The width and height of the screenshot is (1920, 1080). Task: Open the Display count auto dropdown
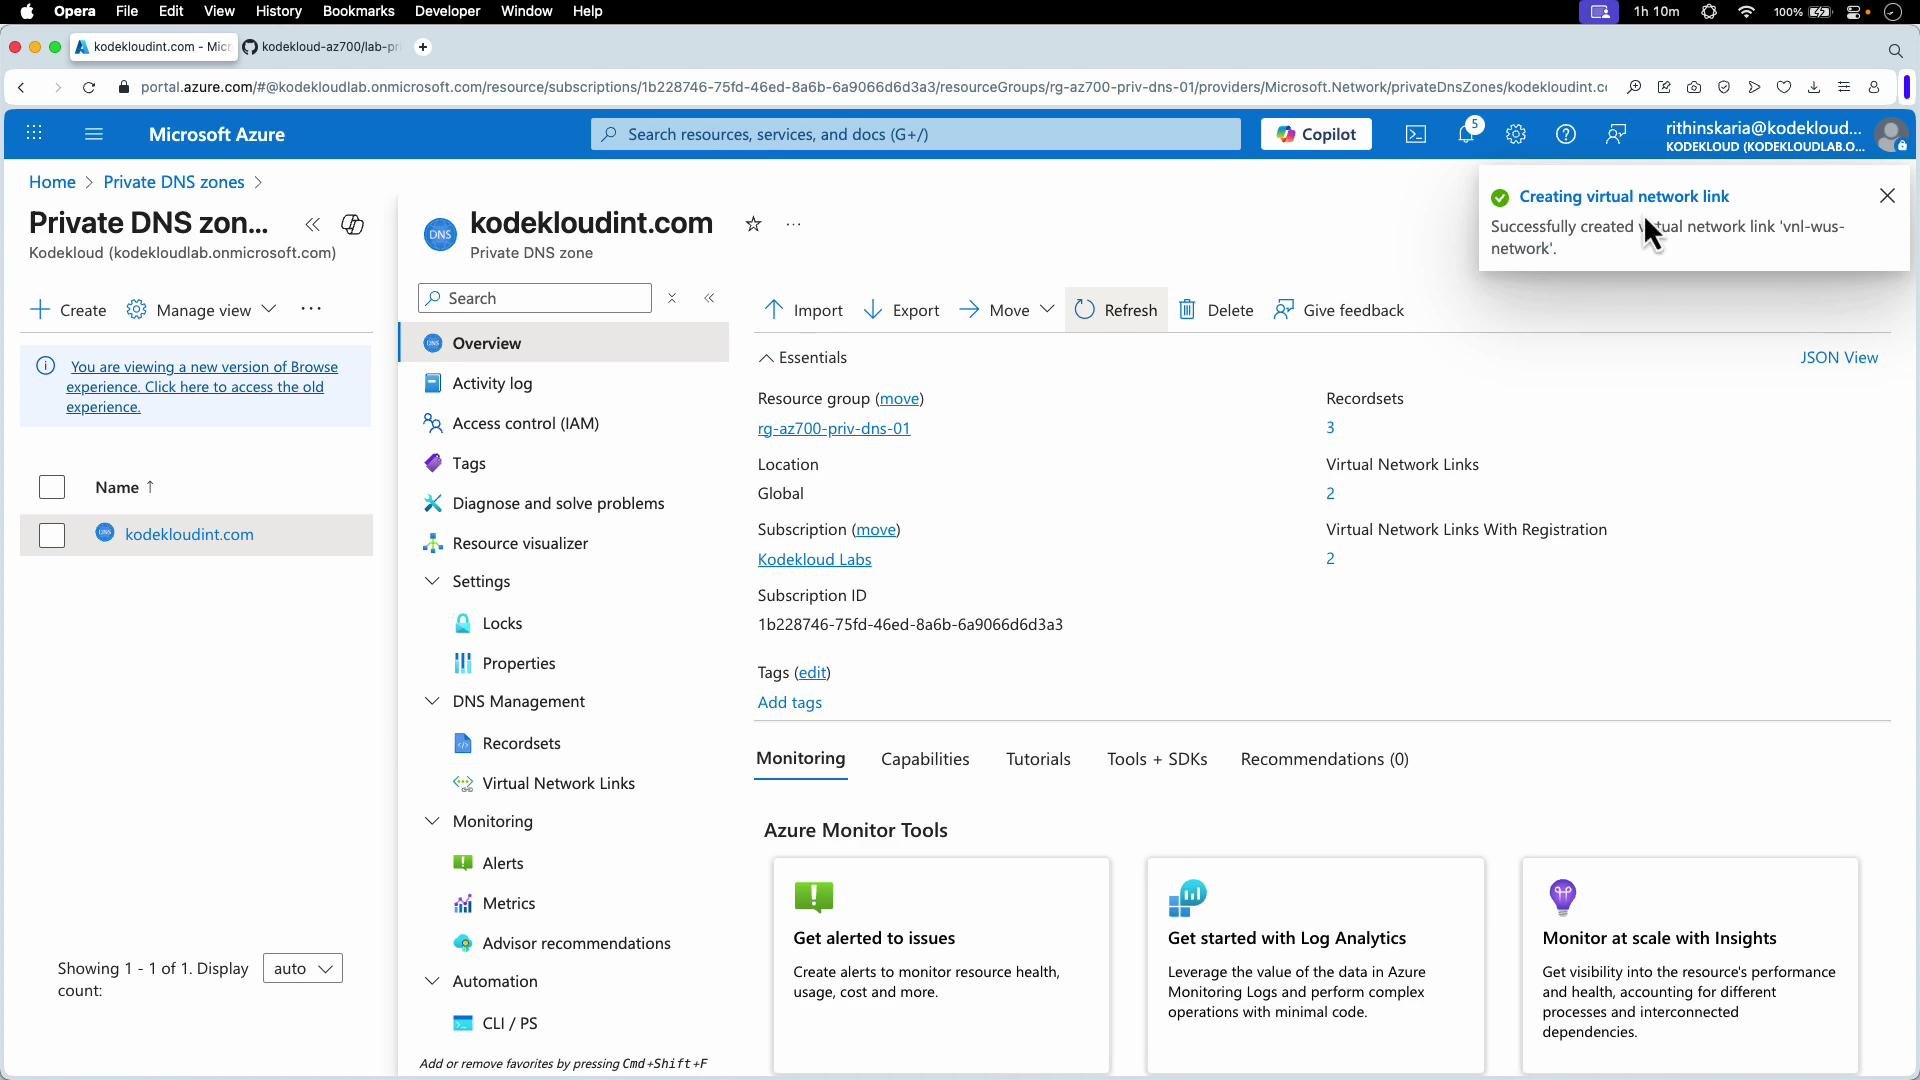(303, 968)
